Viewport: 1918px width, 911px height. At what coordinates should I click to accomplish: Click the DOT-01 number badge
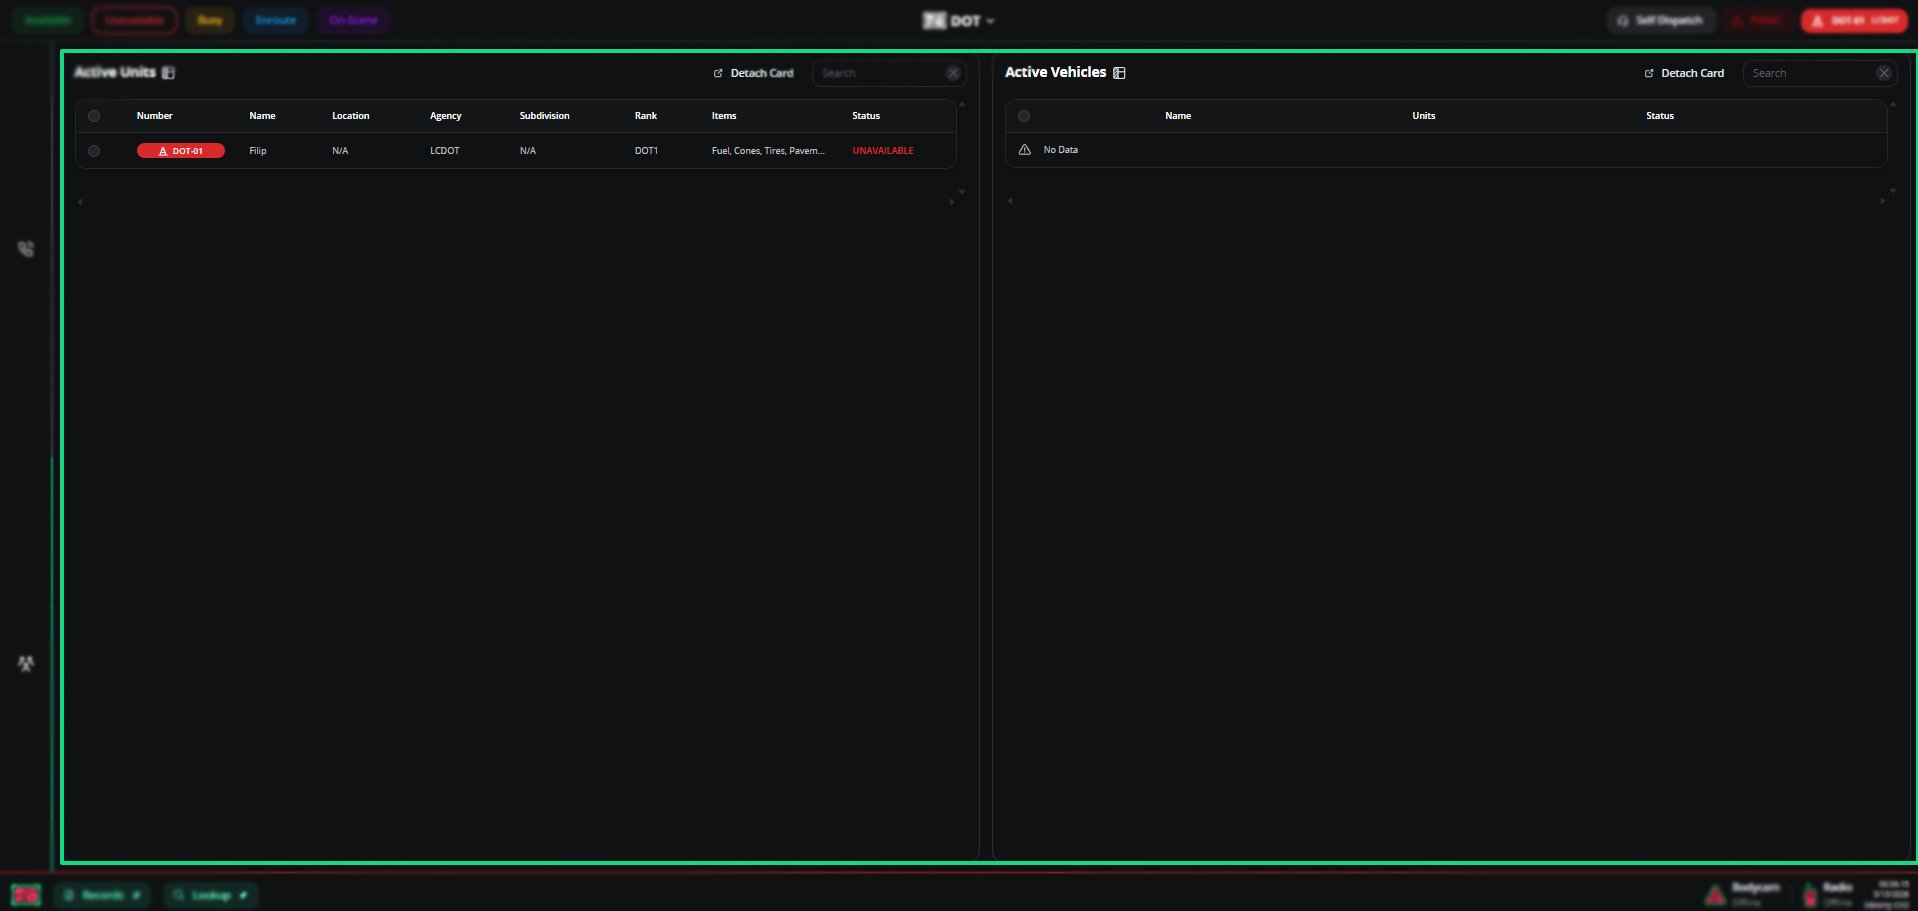(181, 151)
